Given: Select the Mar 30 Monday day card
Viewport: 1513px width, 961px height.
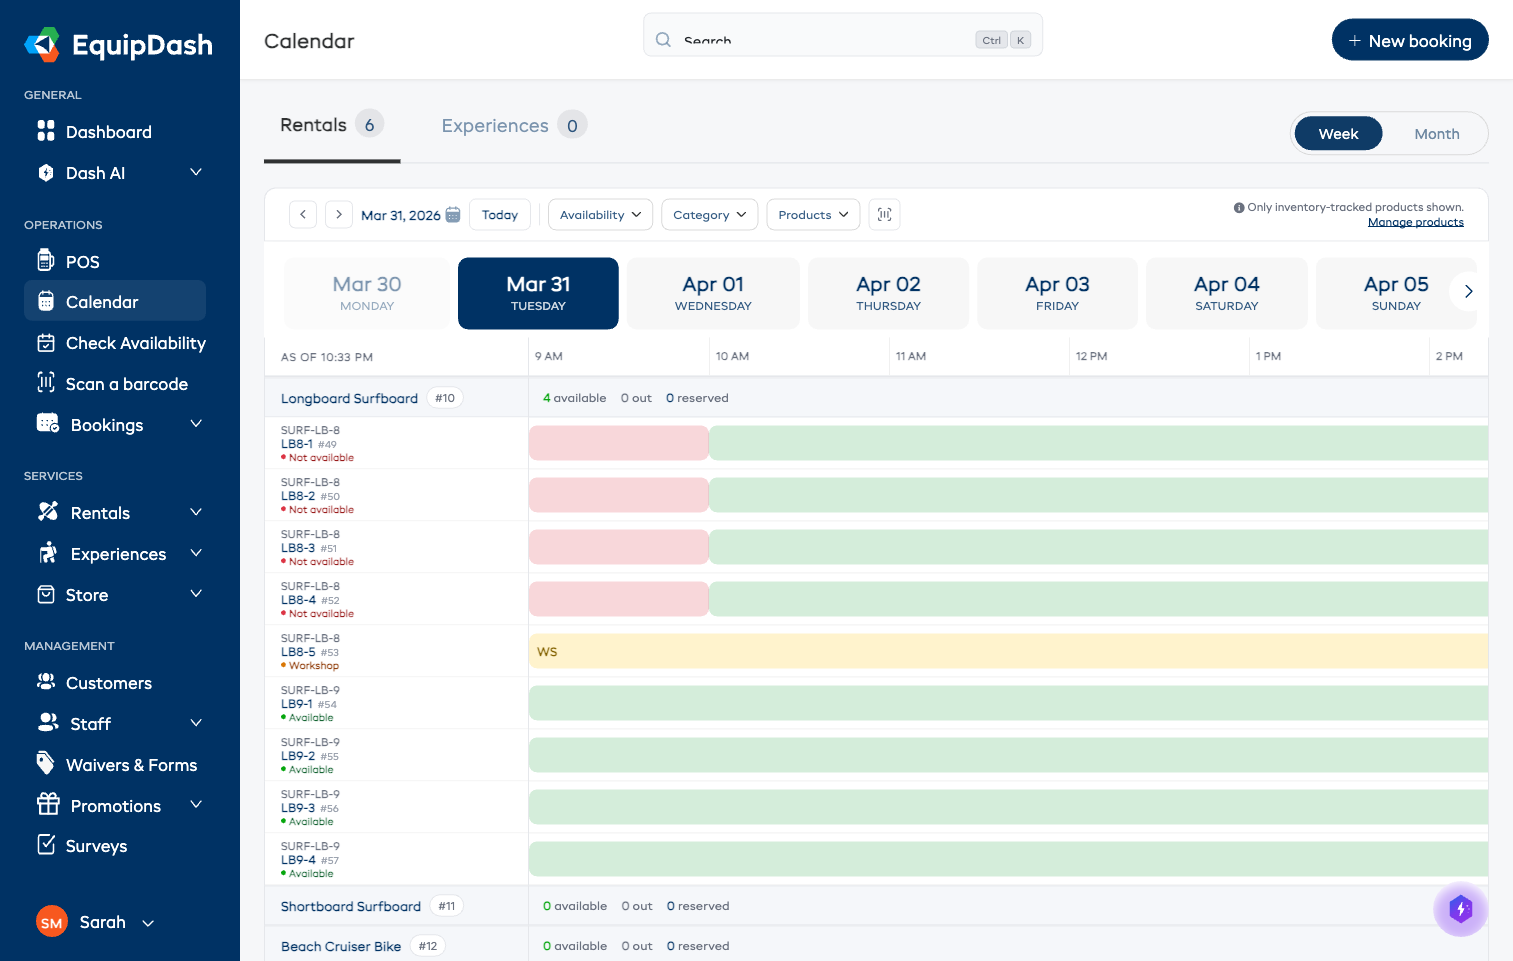Looking at the screenshot, I should [367, 293].
